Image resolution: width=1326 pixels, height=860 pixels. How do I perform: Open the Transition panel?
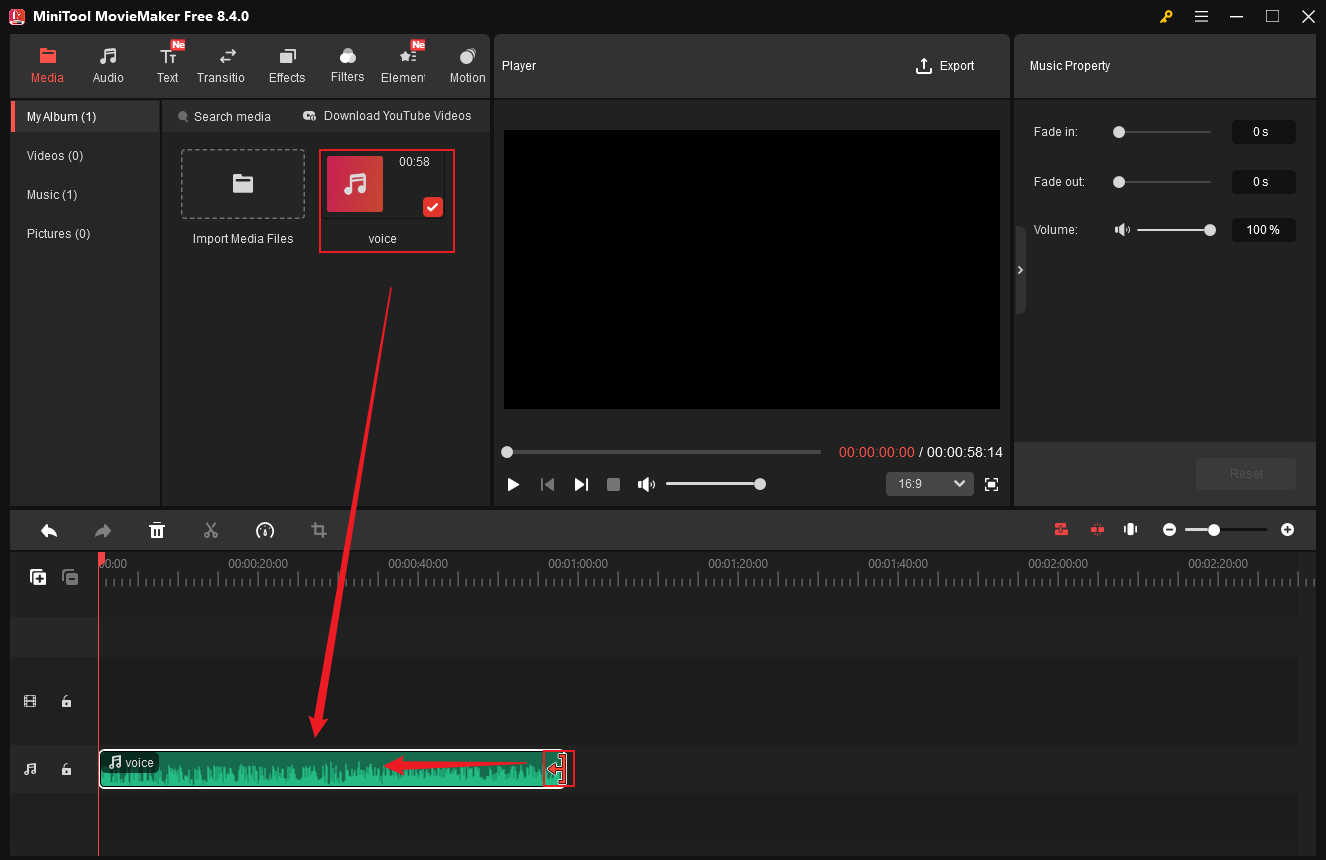click(x=221, y=65)
